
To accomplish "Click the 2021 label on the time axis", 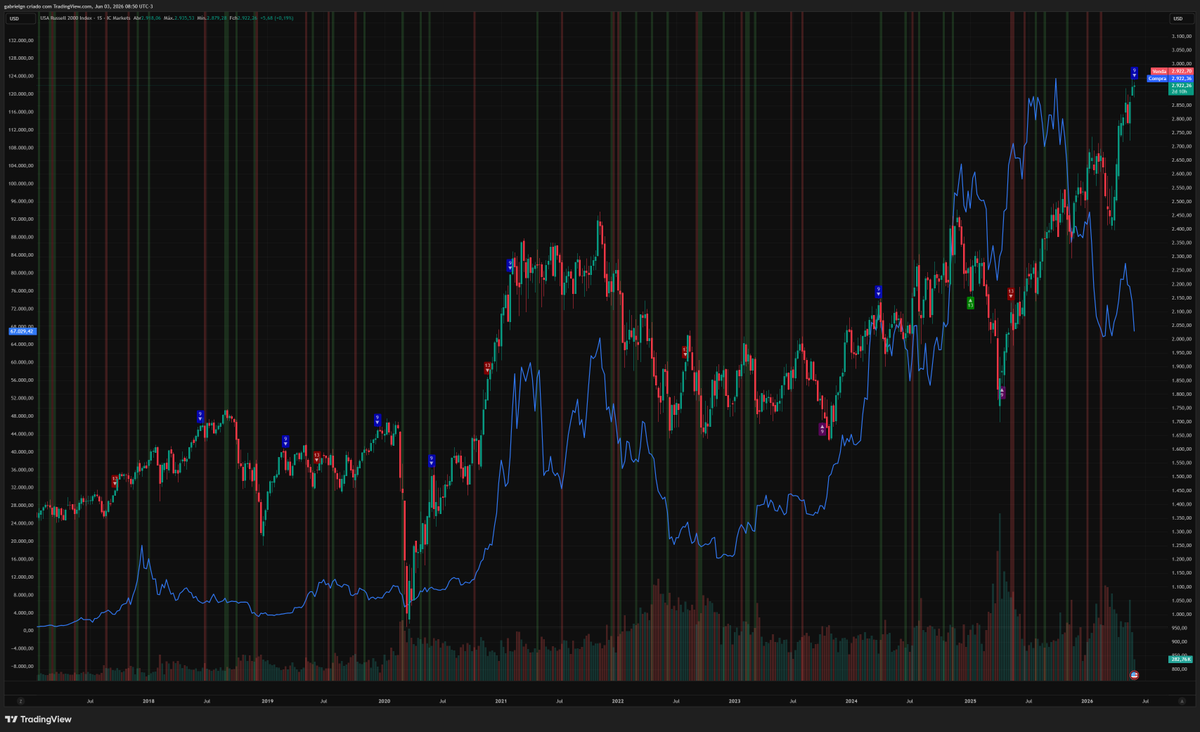I will tap(500, 701).
